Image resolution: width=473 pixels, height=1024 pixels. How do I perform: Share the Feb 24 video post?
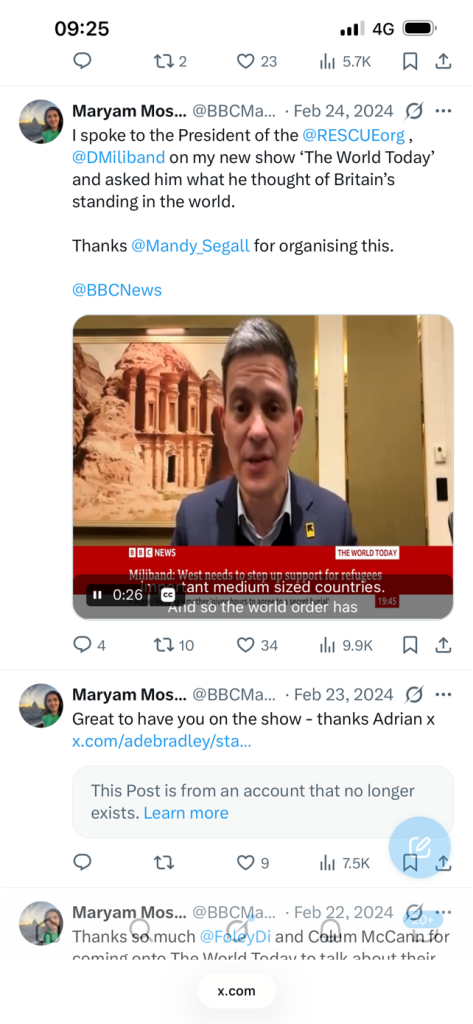pyautogui.click(x=444, y=645)
